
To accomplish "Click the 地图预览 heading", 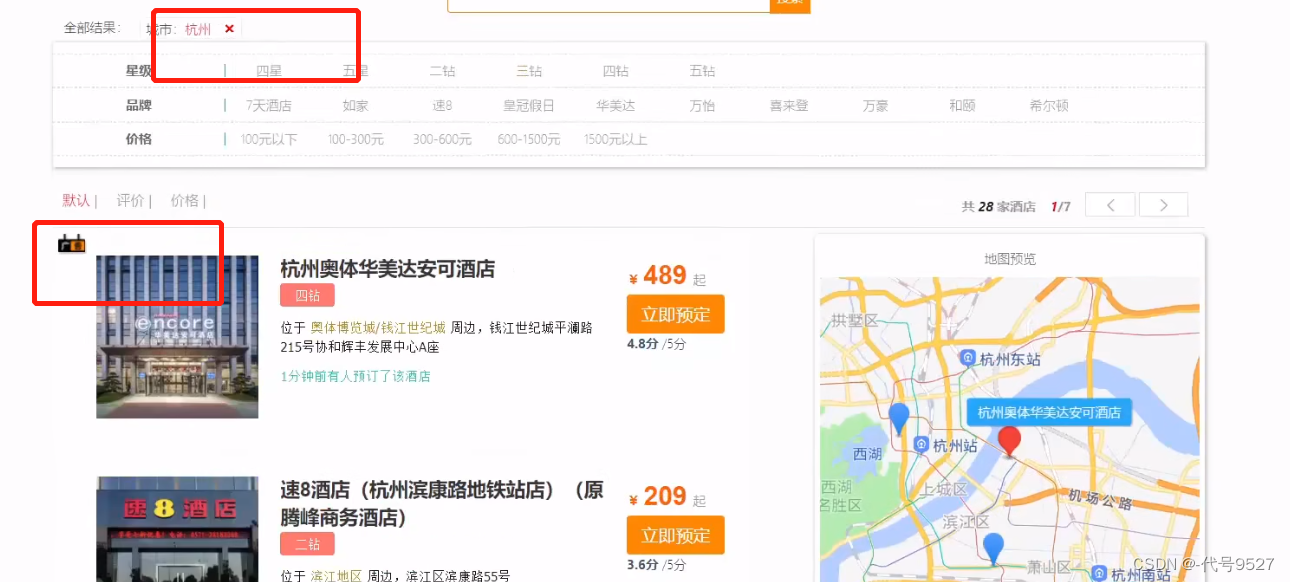I will 1010,259.
